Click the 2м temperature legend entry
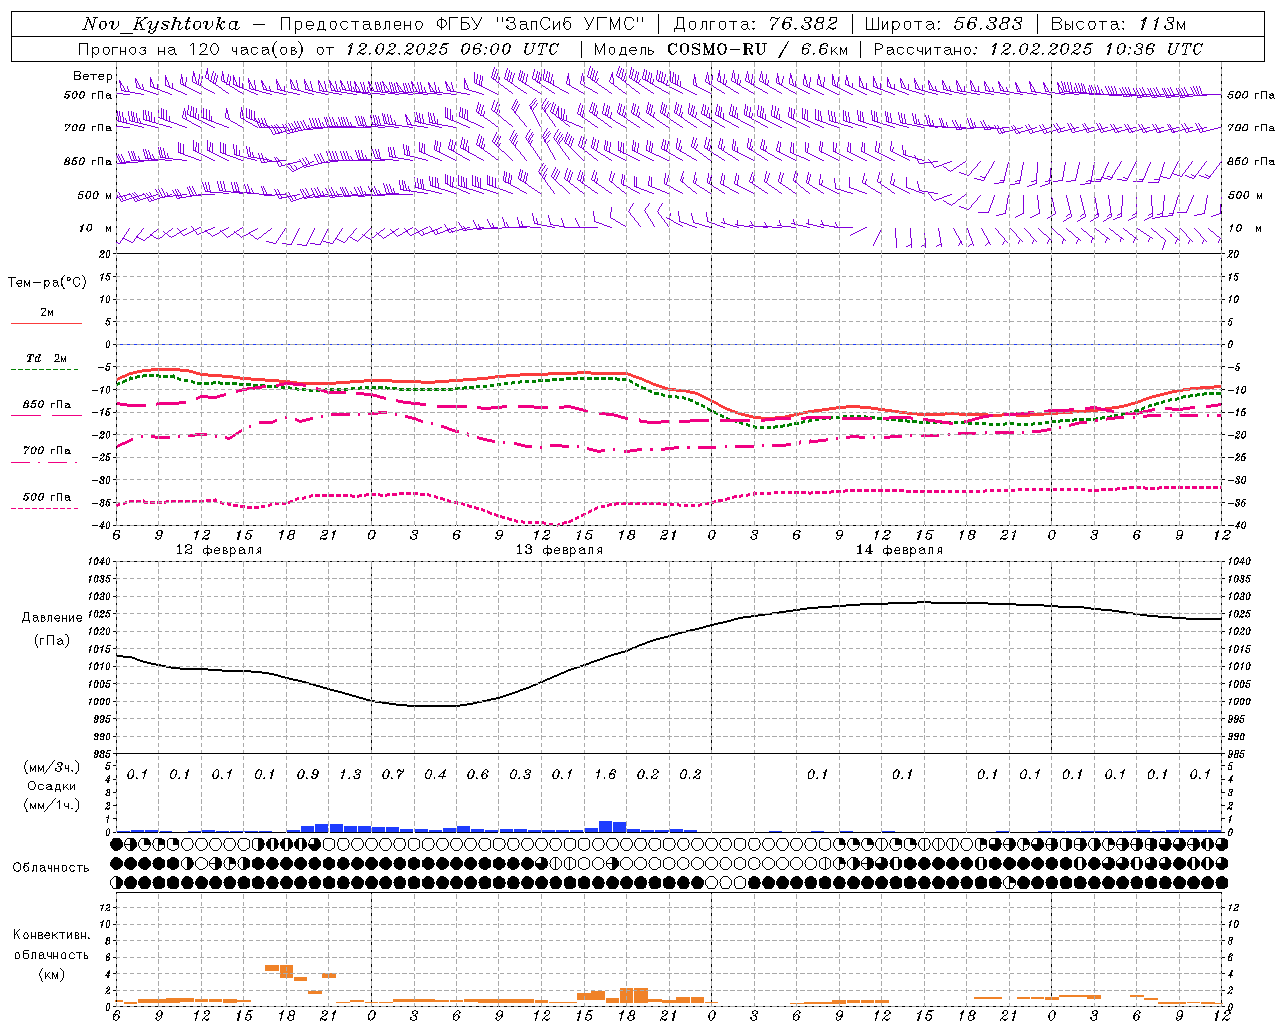 pos(47,313)
